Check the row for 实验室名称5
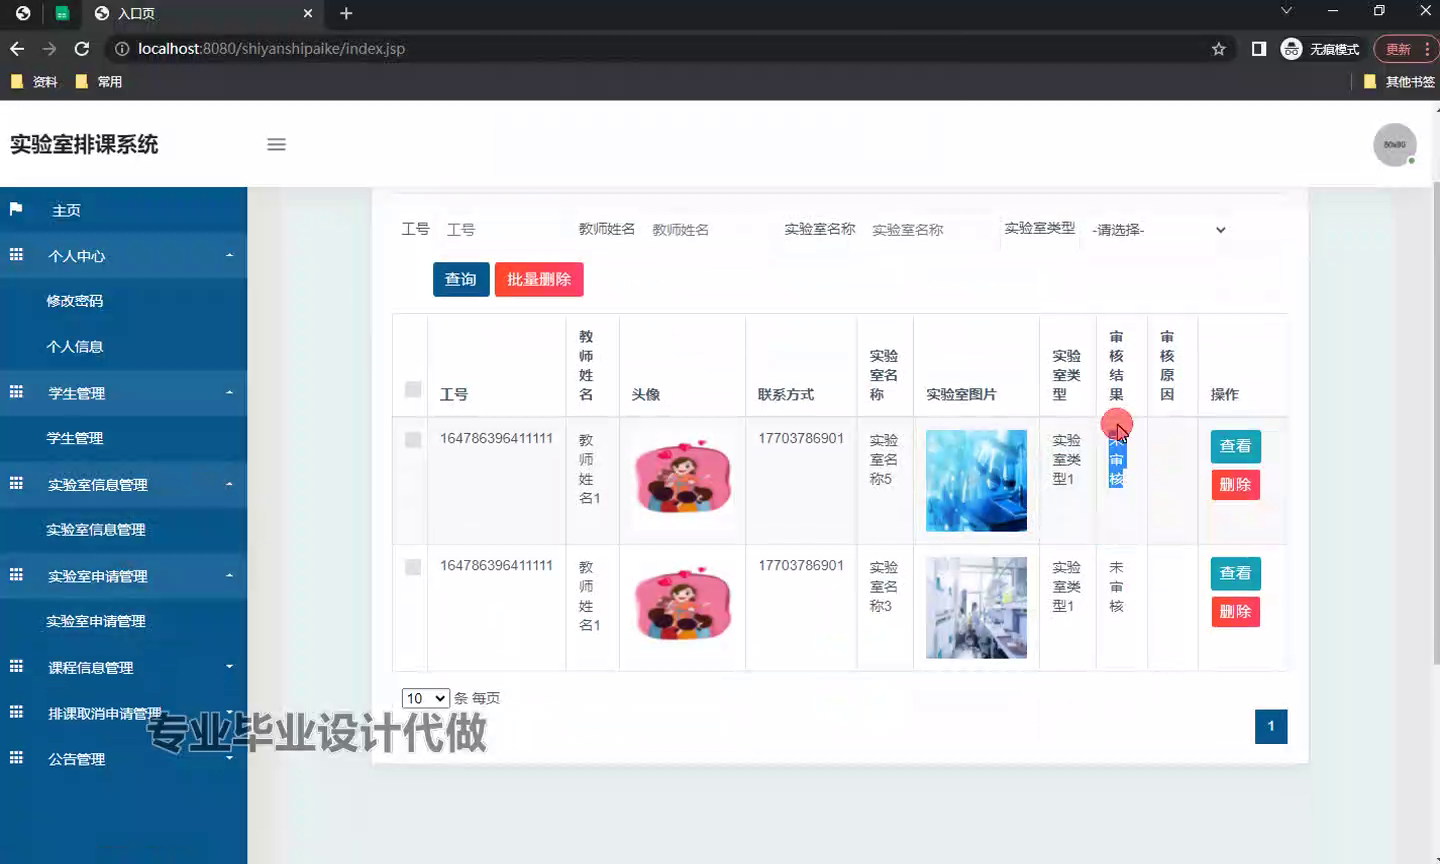This screenshot has height=864, width=1440. pos(412,439)
